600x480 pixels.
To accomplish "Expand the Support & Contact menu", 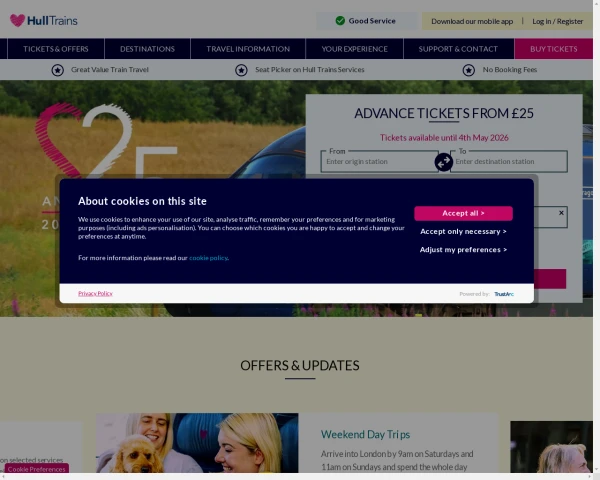I will coord(458,49).
